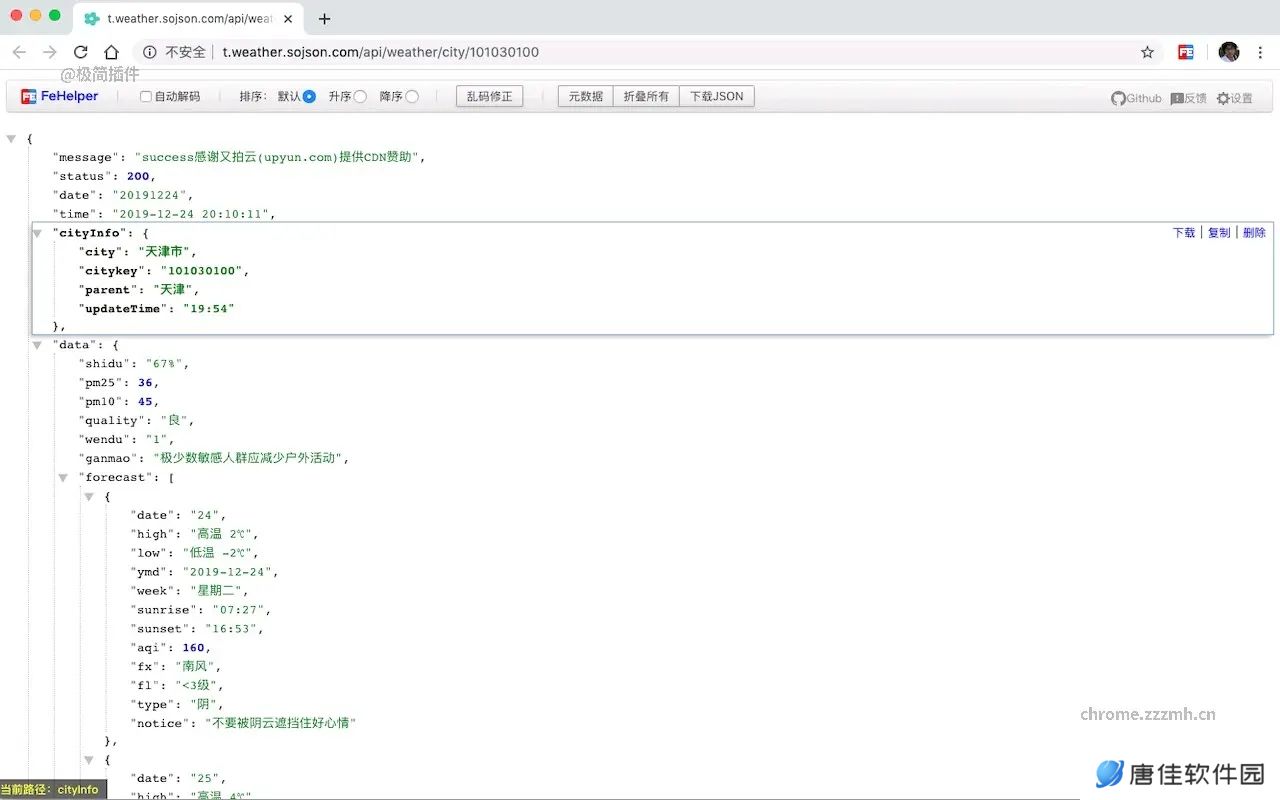The height and width of the screenshot is (800, 1280).
Task: Click the ganmao value text
Action: point(250,458)
